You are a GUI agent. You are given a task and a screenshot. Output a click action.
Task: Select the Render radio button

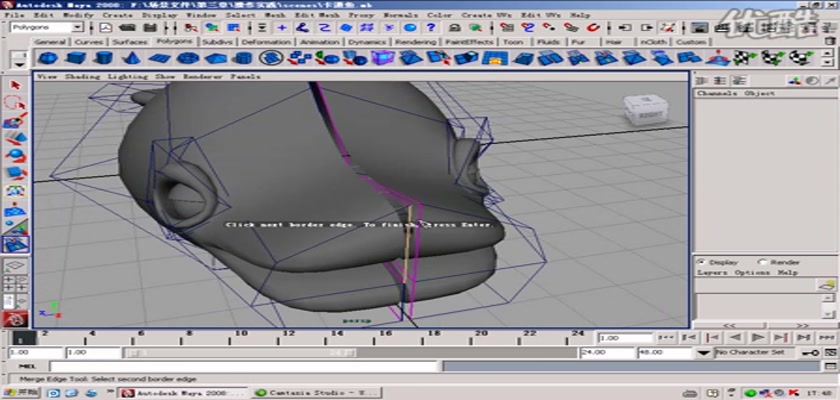(x=762, y=262)
